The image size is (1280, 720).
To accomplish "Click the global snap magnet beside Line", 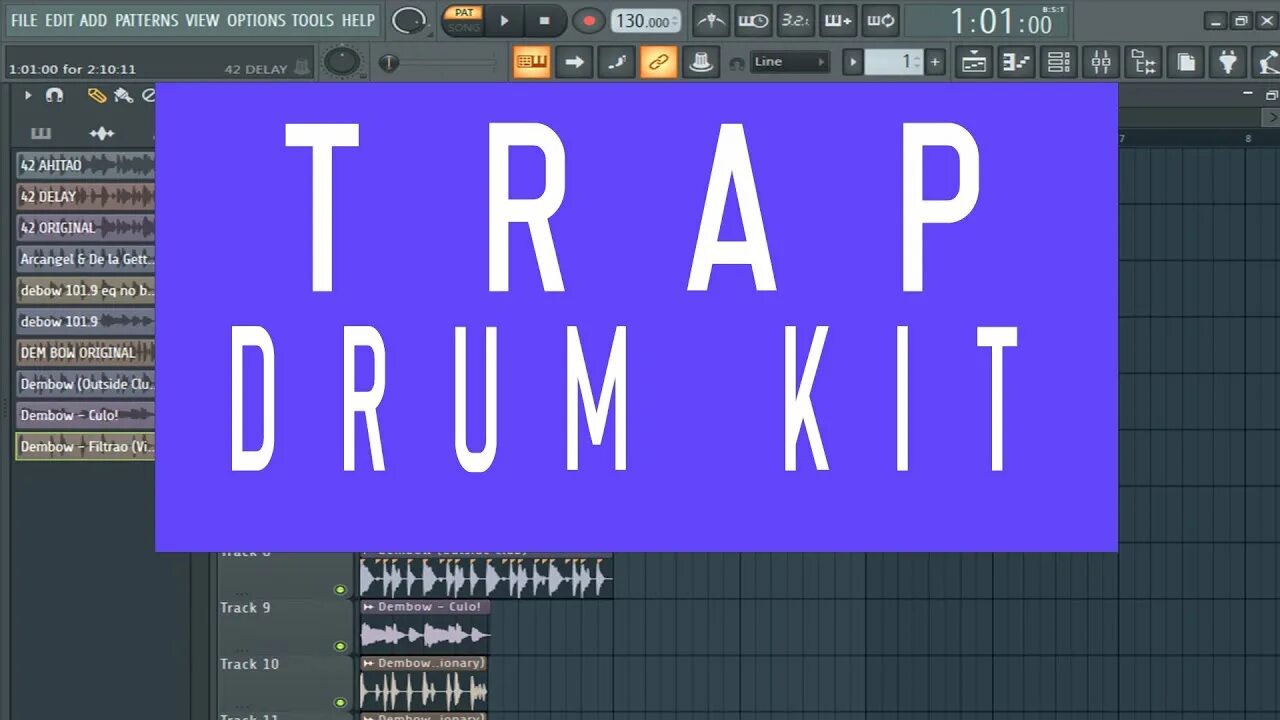I will click(737, 63).
